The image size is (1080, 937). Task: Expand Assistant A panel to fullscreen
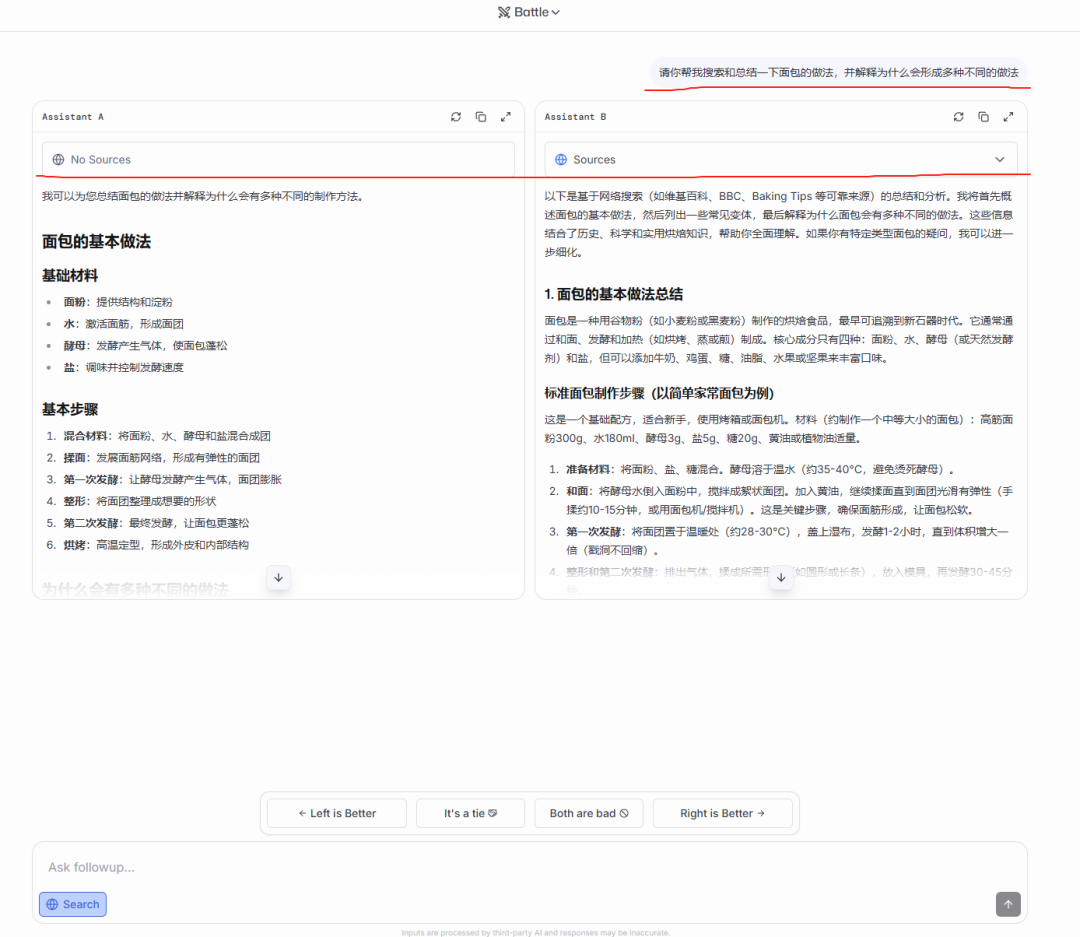coord(506,117)
